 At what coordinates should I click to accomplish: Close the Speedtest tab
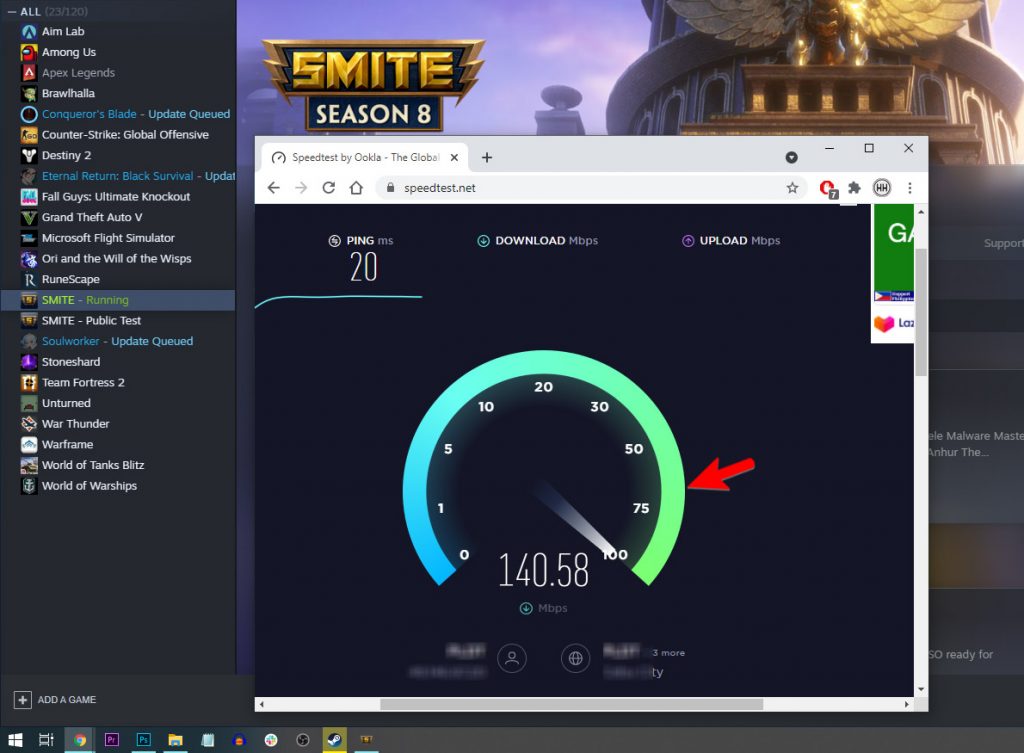point(455,157)
